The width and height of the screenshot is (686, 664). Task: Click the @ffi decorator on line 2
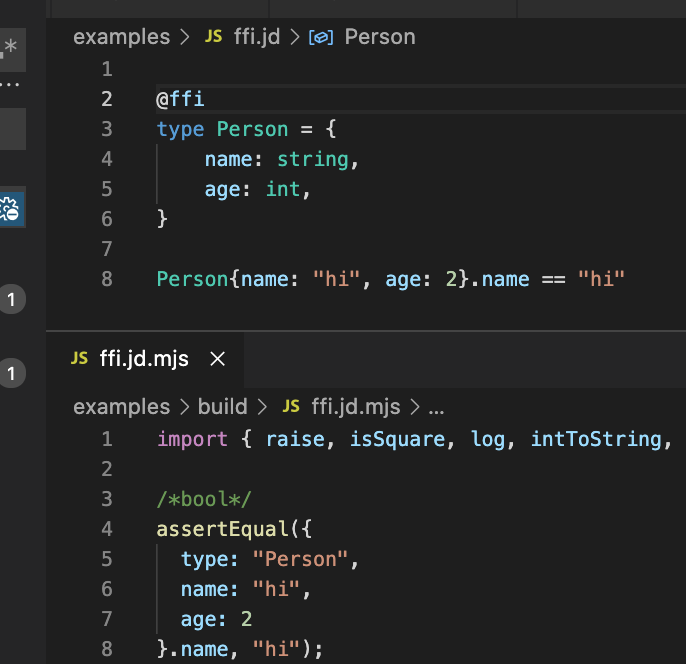180,99
